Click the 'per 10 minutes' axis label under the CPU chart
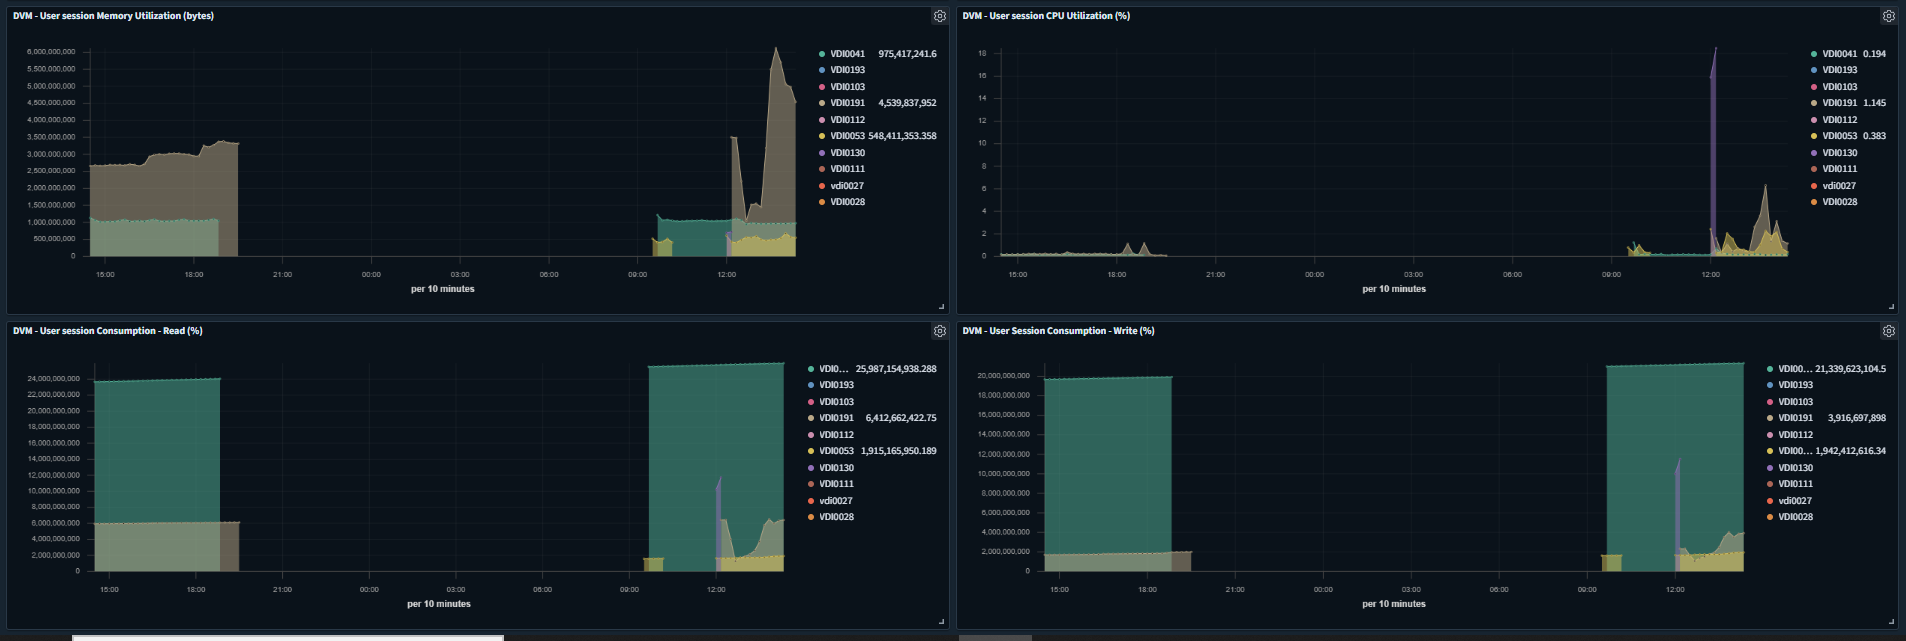Viewport: 1906px width, 641px height. click(x=1394, y=289)
